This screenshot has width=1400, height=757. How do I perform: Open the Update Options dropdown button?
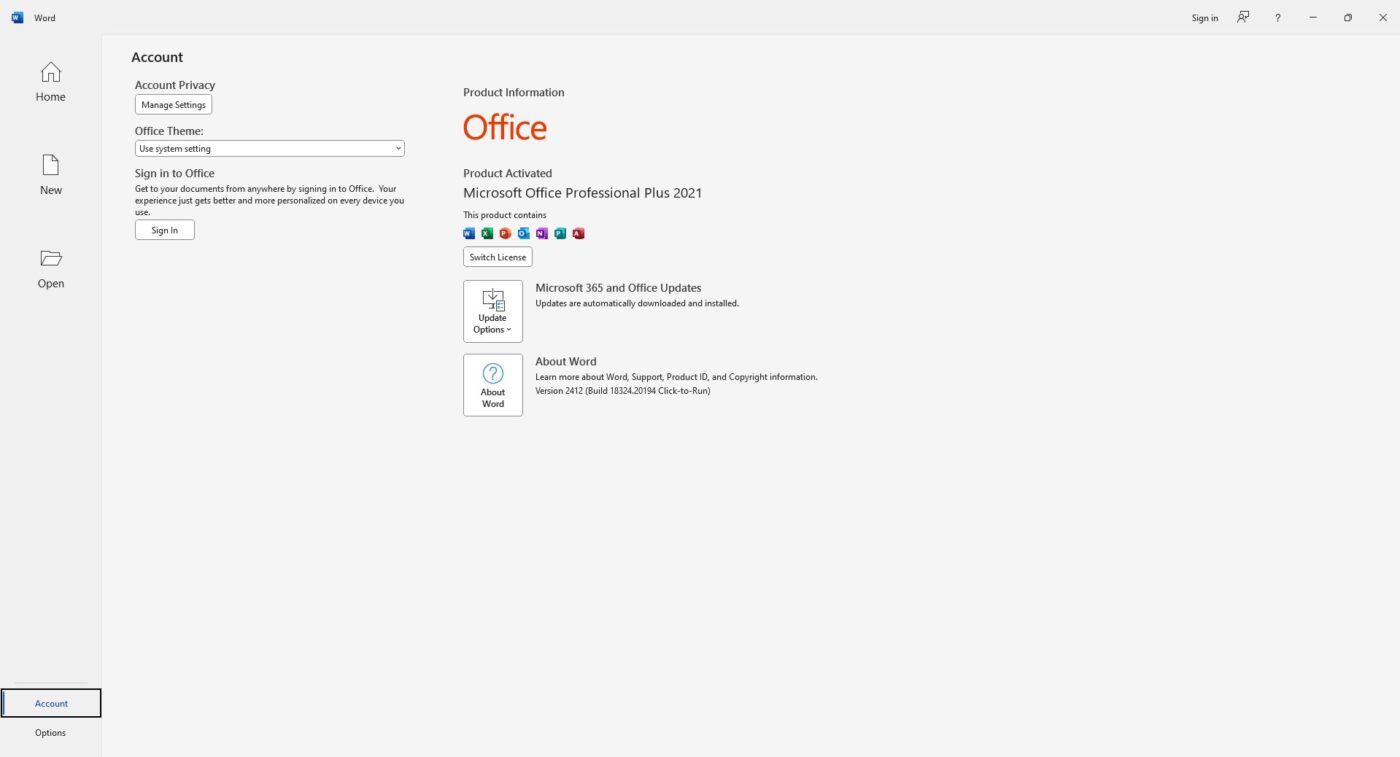[493, 311]
